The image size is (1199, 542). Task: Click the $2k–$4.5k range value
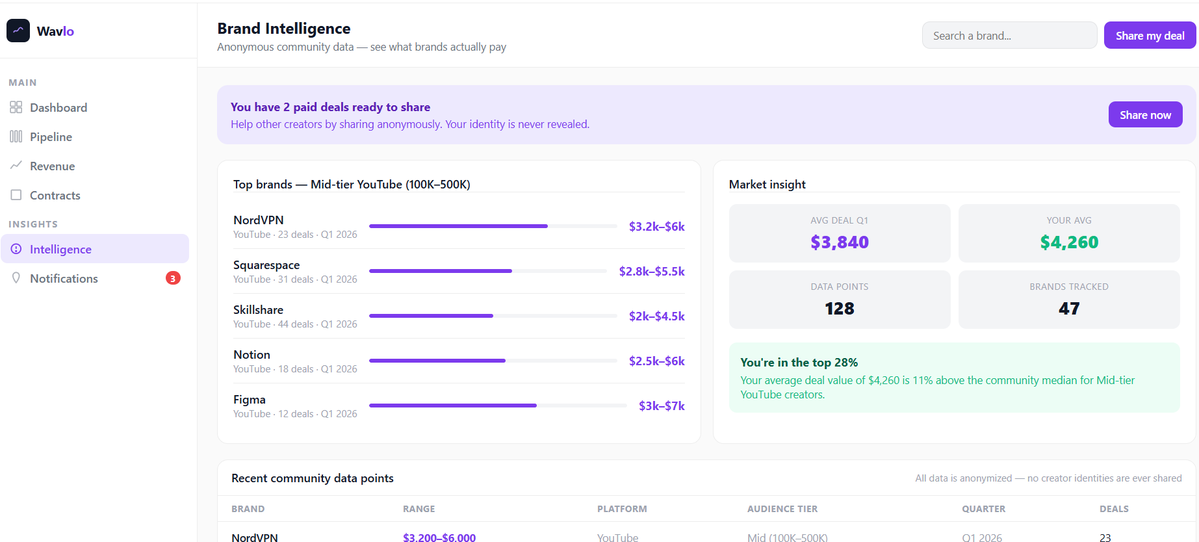657,316
